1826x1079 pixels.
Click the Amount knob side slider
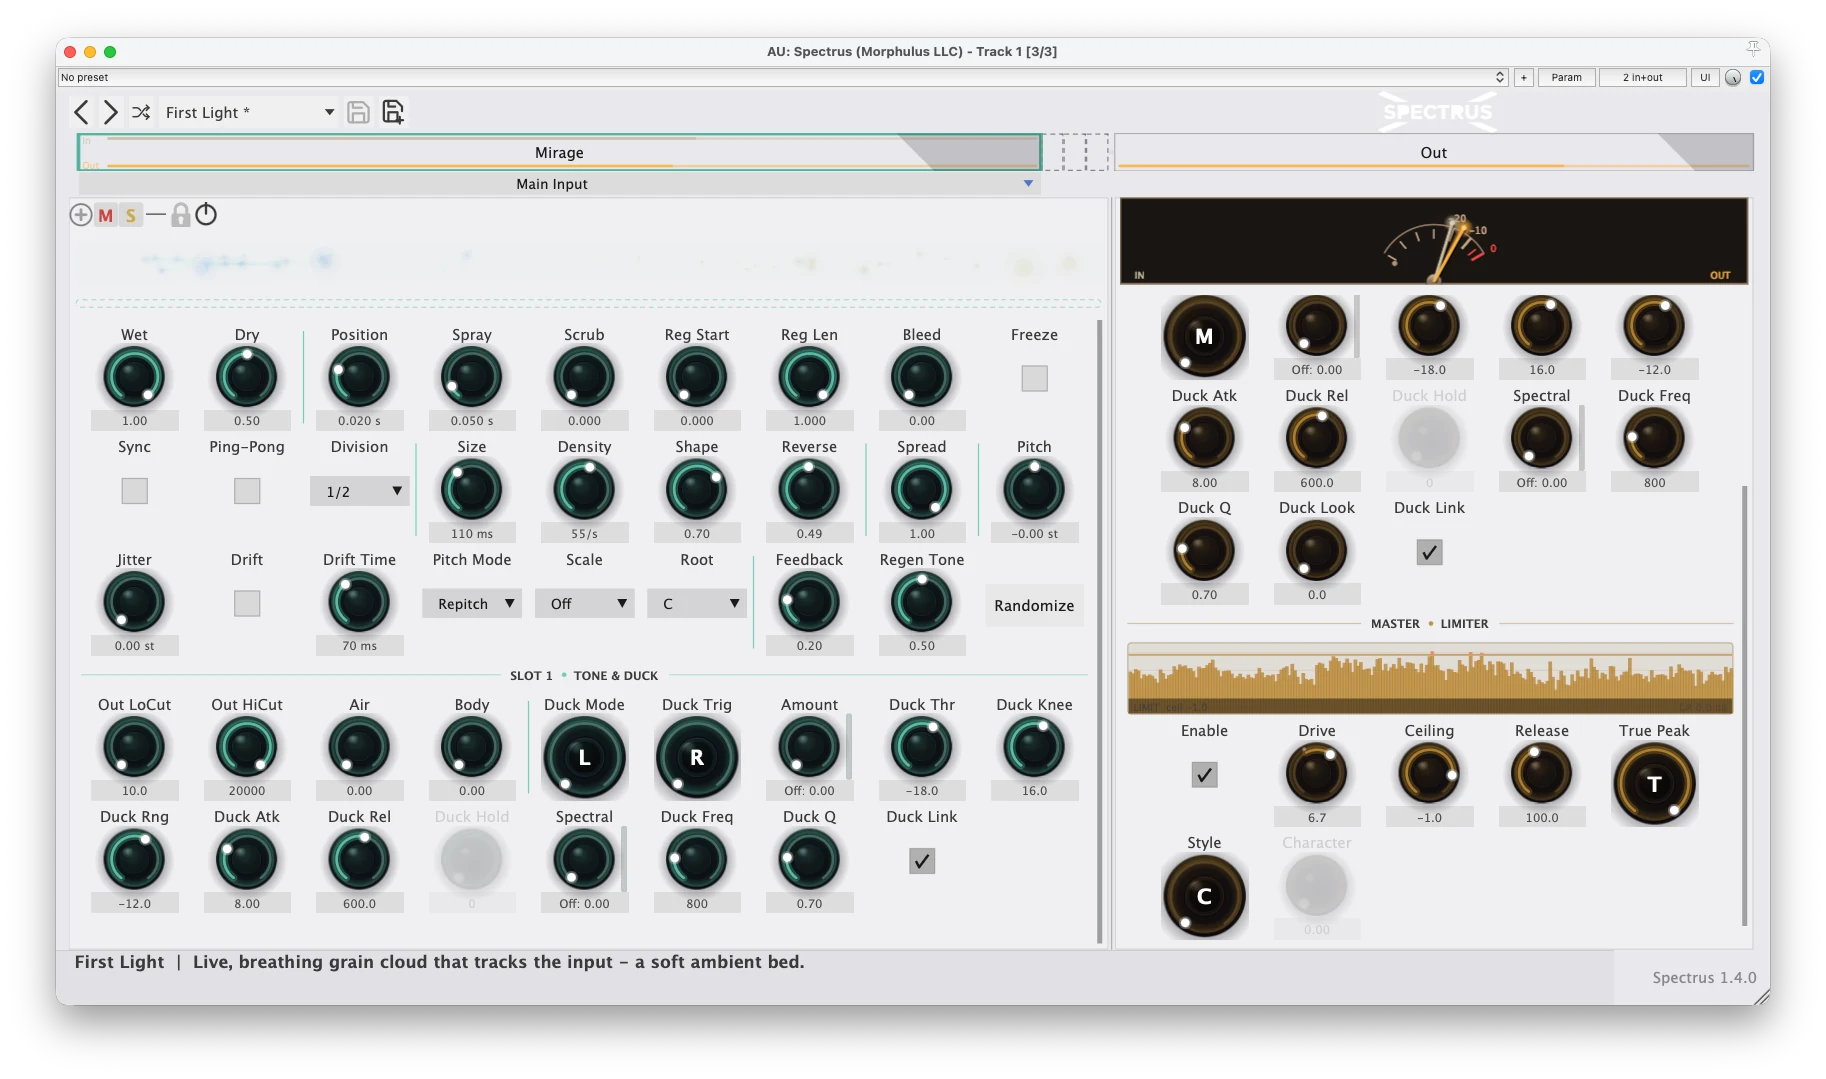(x=849, y=746)
